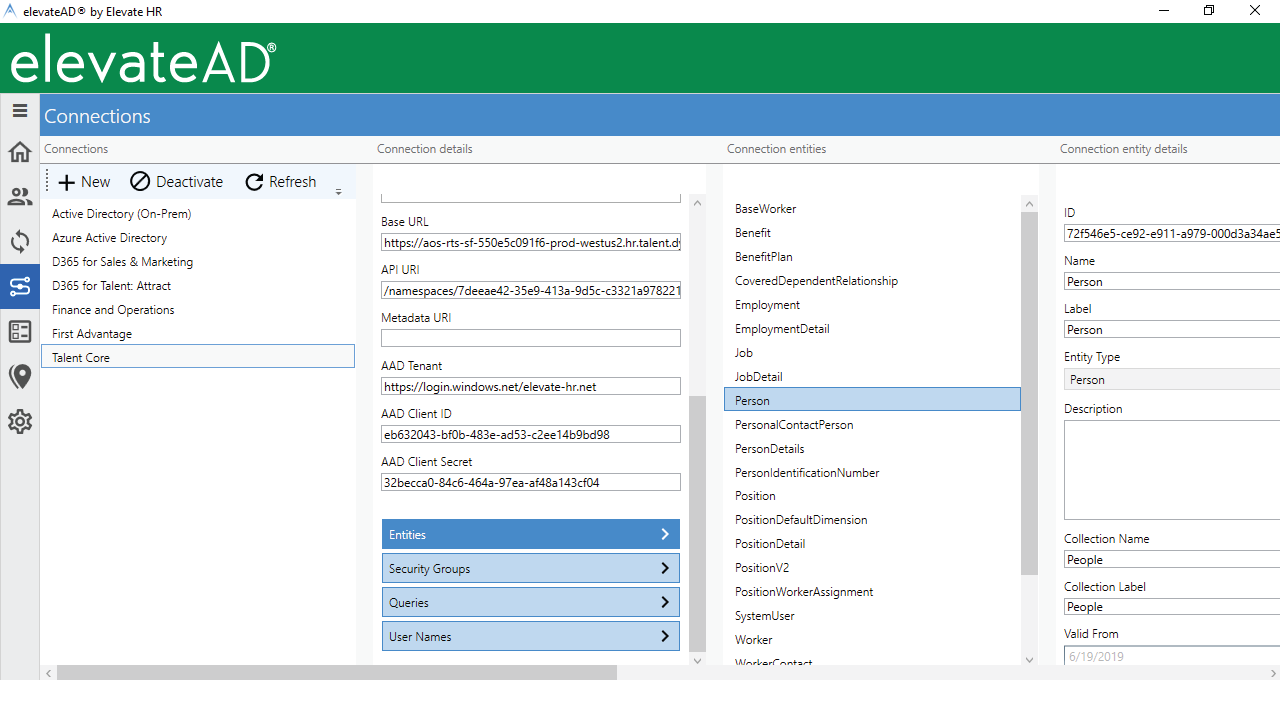
Task: Open the forms list sidebar icon
Action: [19, 332]
